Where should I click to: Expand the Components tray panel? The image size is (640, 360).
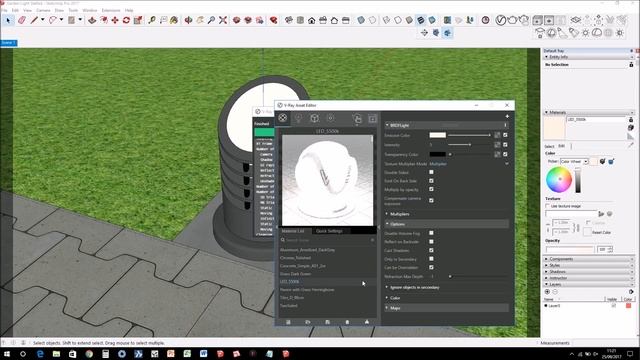(588, 259)
